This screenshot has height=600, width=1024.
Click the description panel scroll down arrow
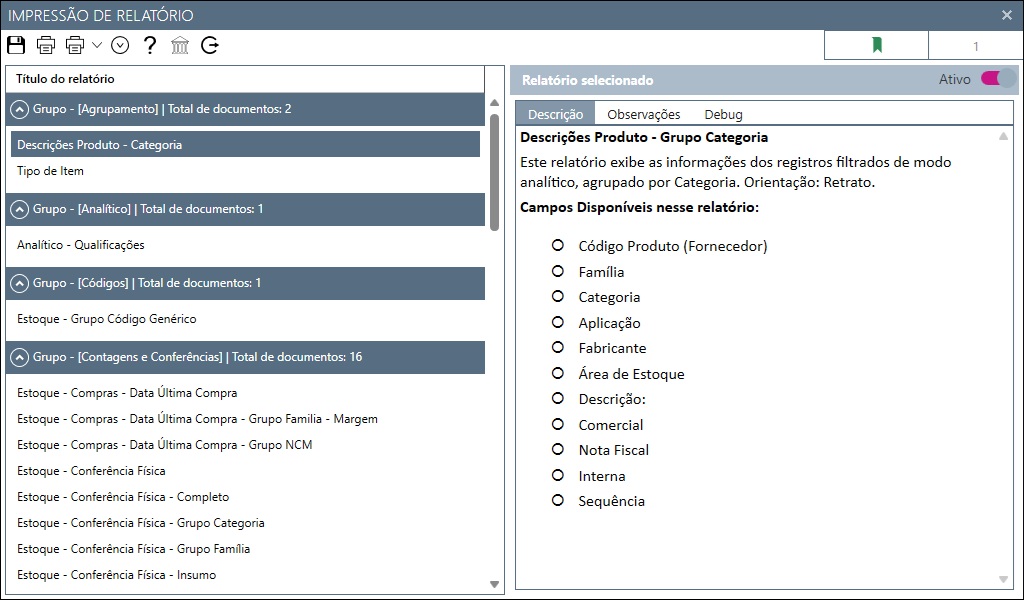pyautogui.click(x=1003, y=579)
